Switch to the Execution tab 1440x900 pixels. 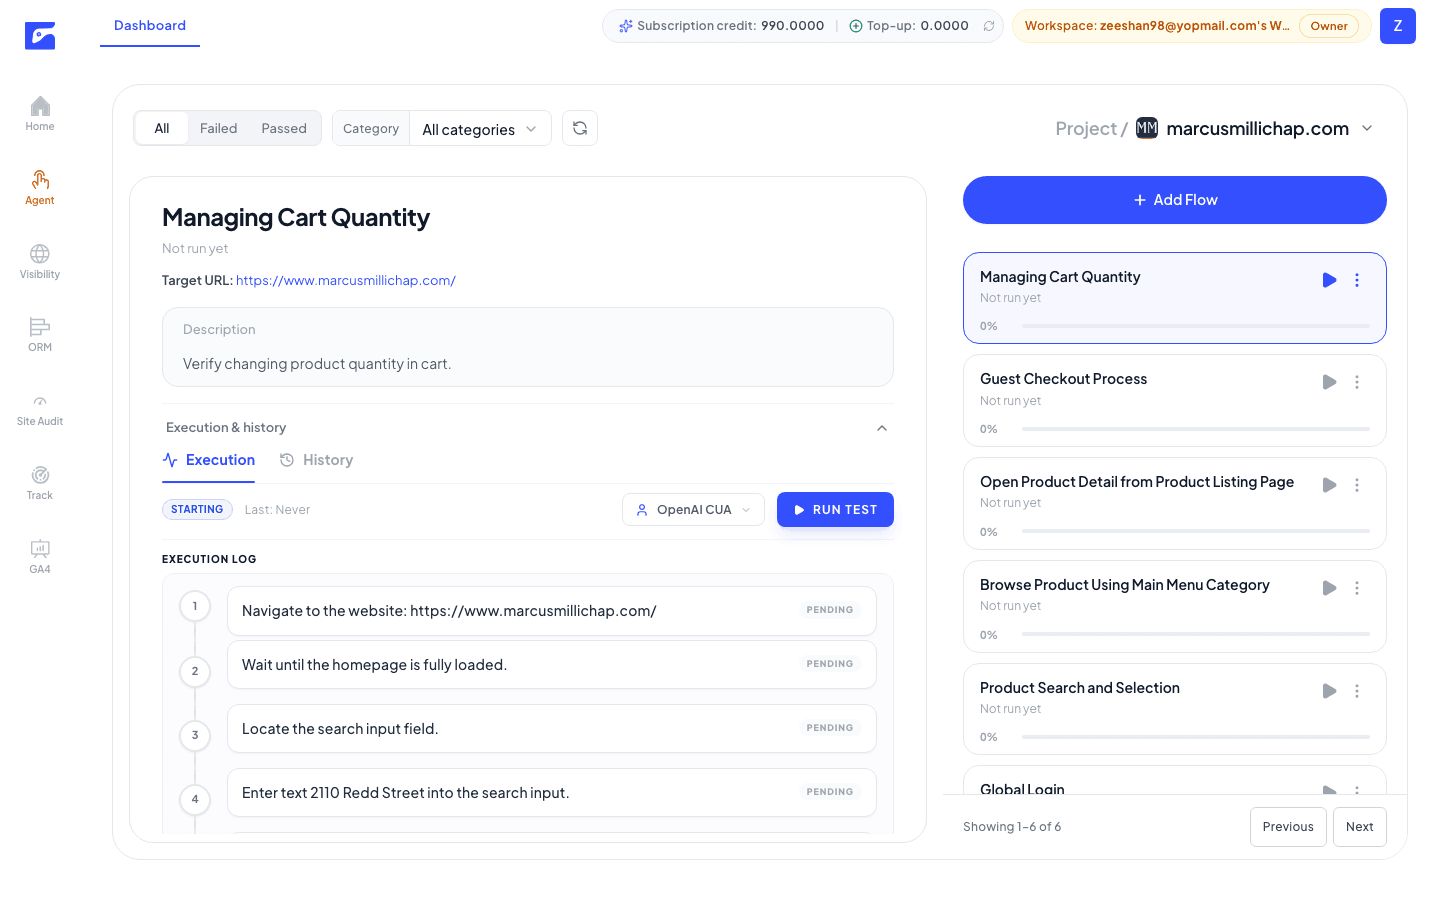point(209,460)
